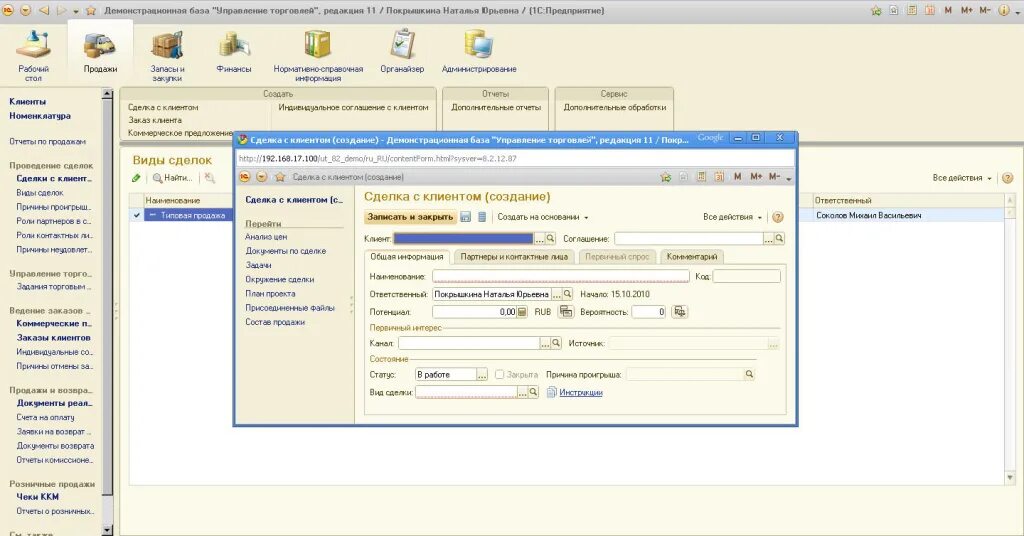1024x536 pixels.
Task: Click the Найти button in Виды сделок
Action: tap(173, 178)
